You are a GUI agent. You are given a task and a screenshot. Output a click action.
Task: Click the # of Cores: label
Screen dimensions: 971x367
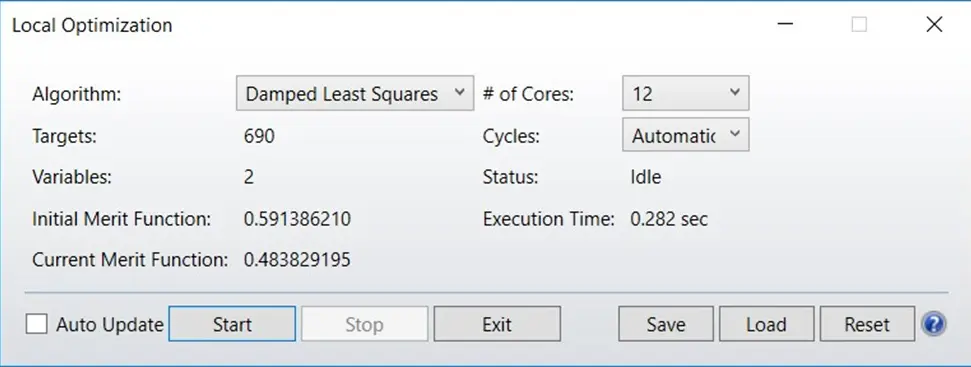pos(529,95)
